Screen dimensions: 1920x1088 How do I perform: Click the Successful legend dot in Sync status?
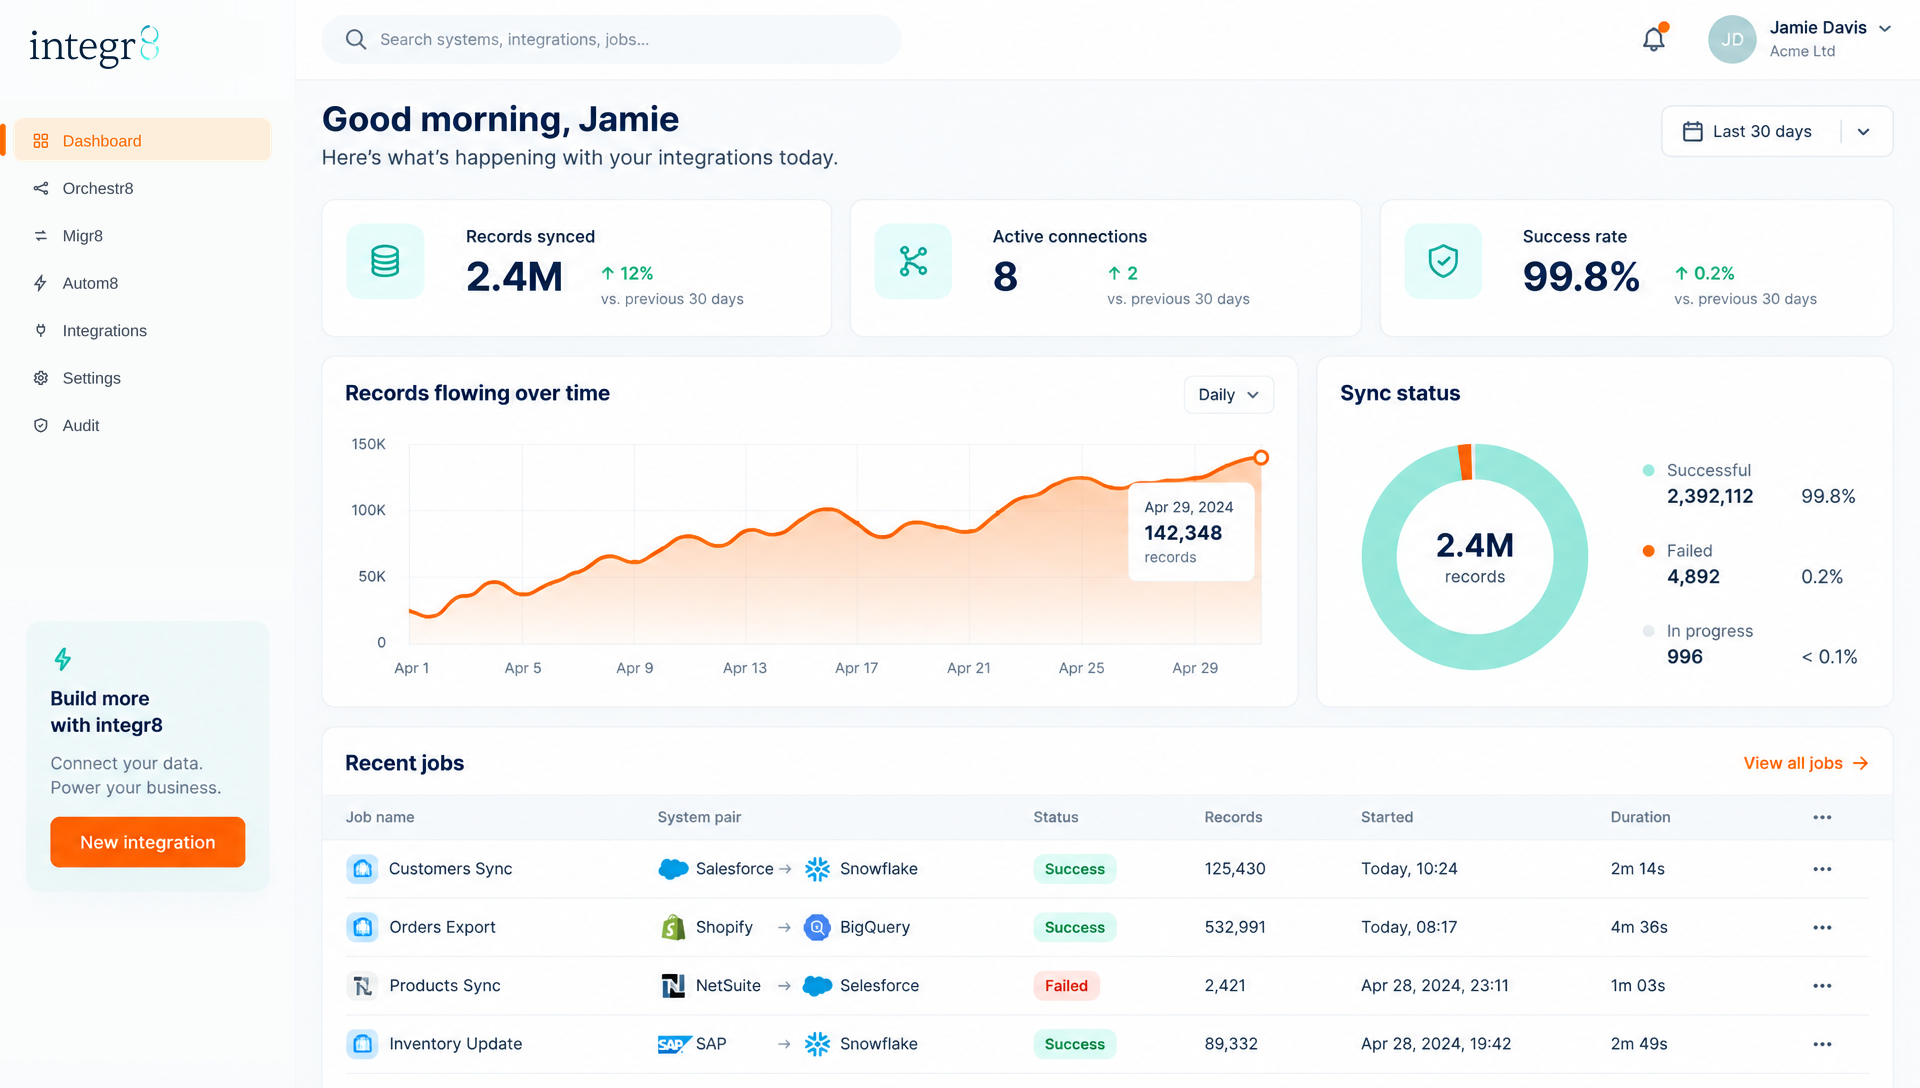[x=1648, y=470]
